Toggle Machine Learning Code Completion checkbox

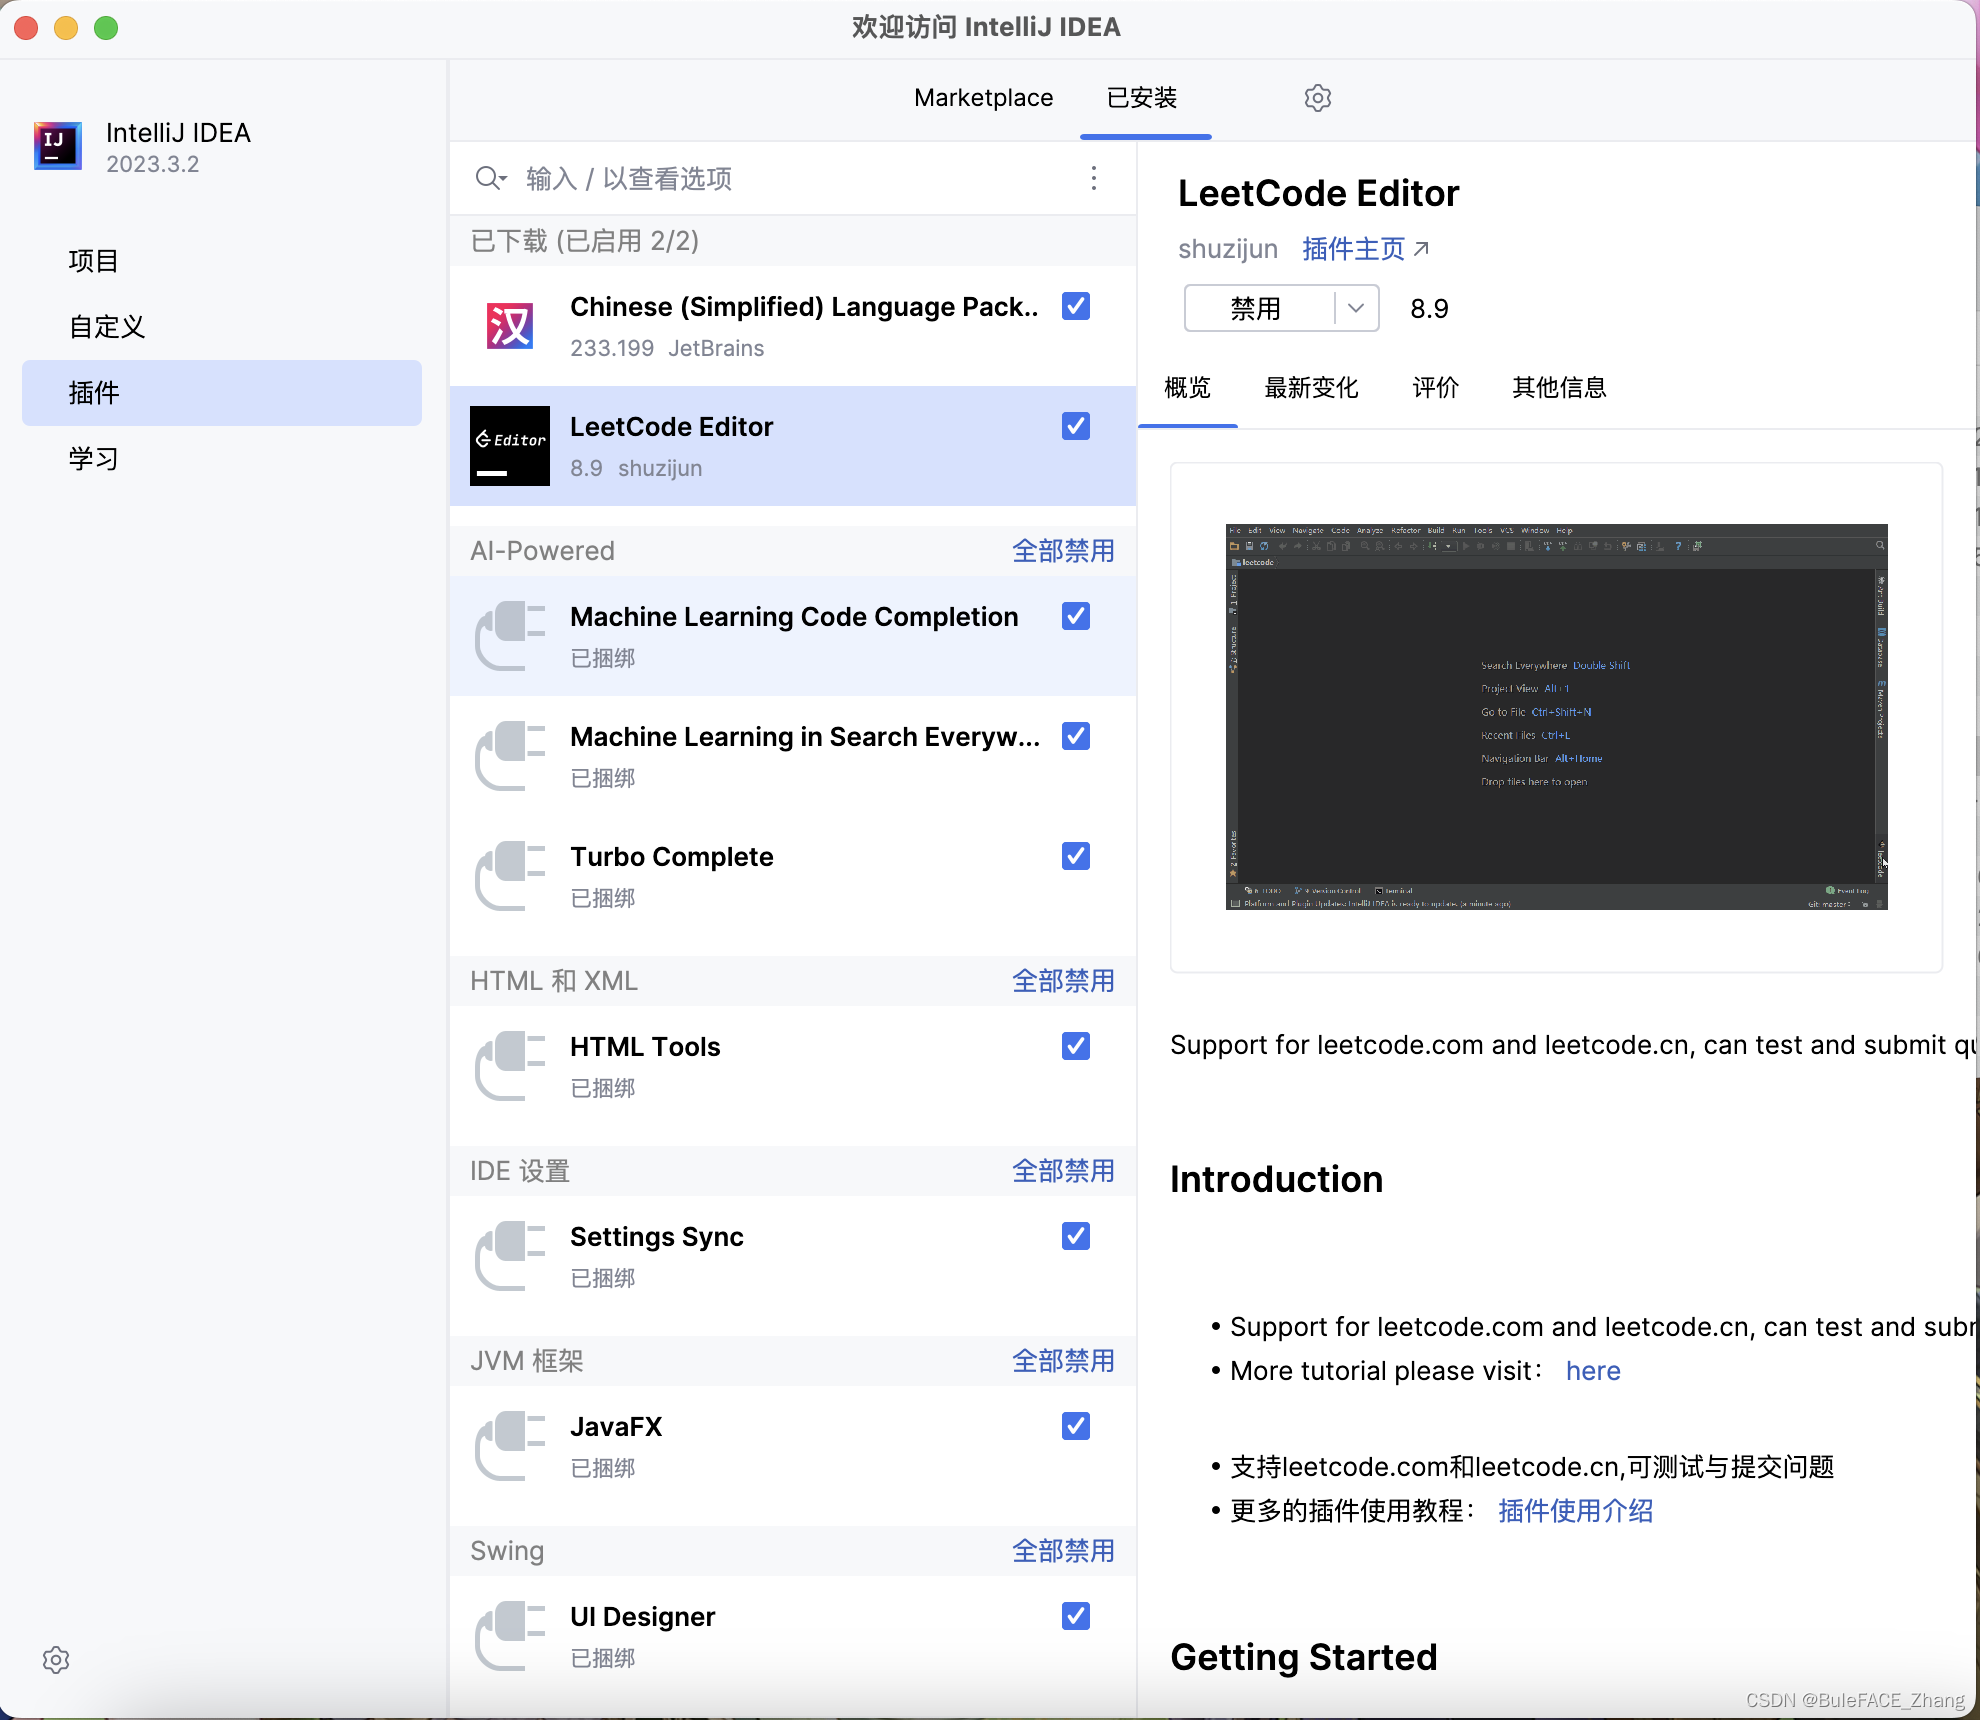coord(1074,618)
